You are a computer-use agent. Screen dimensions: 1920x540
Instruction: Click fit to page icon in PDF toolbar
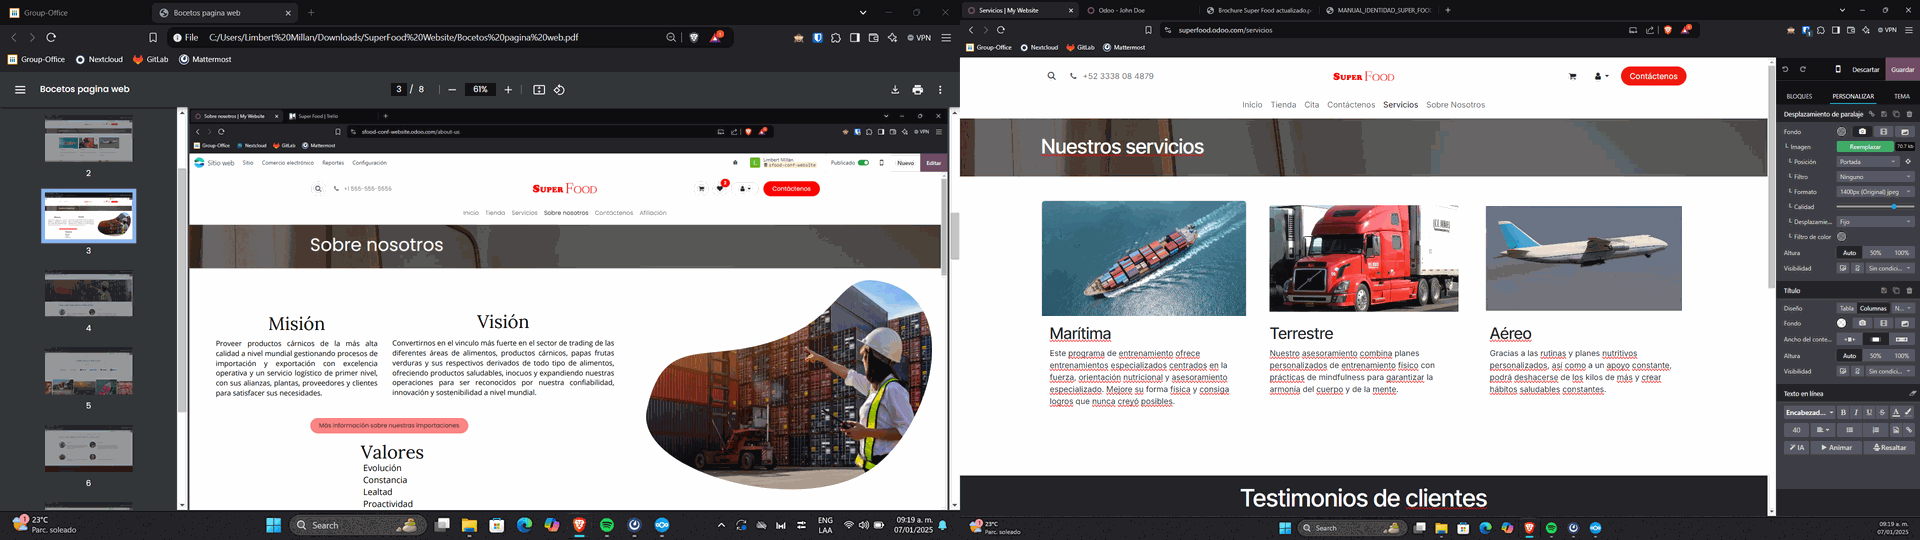click(539, 89)
